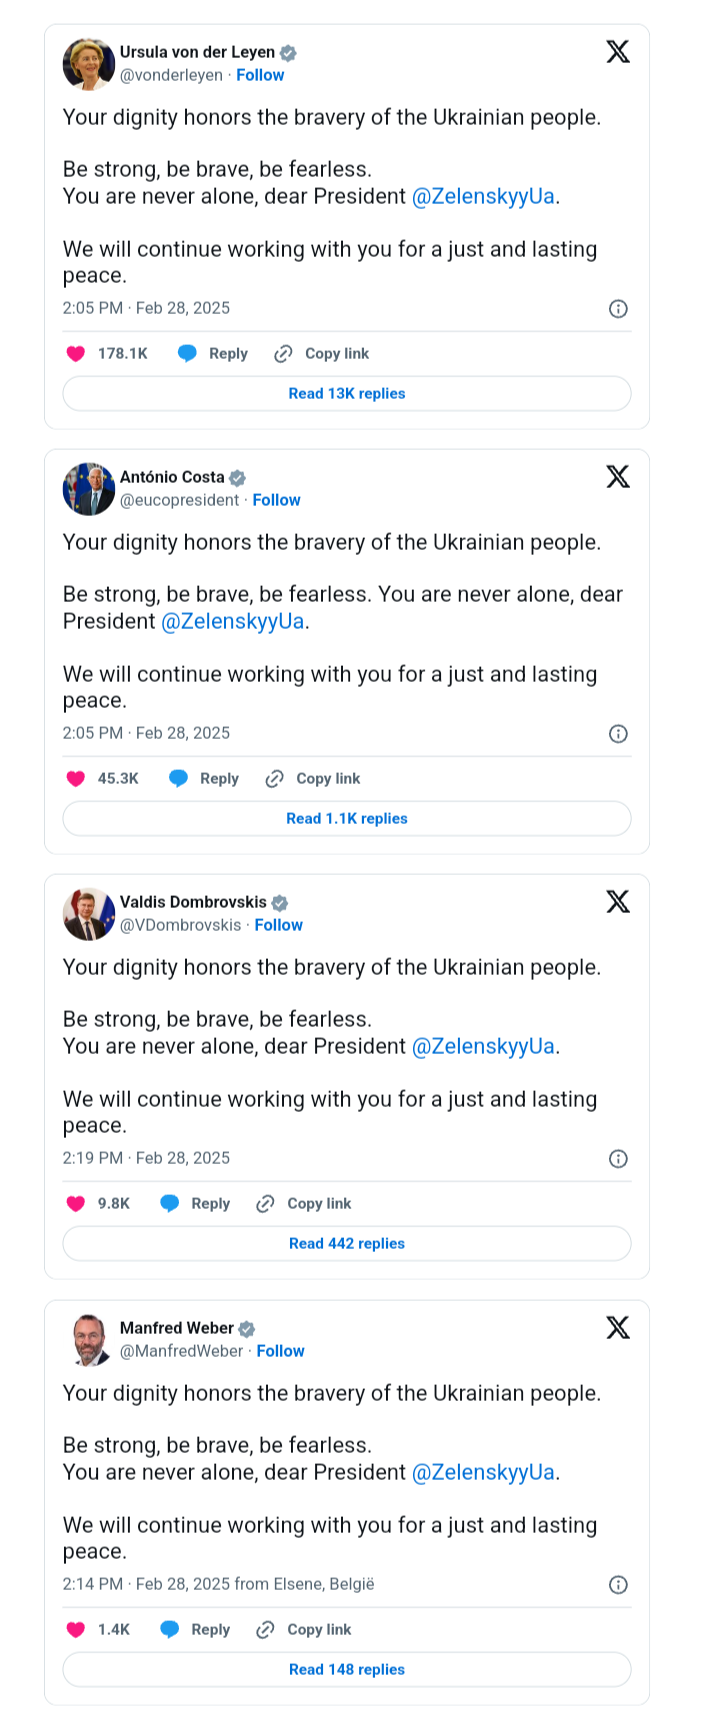Open @ZelenskyyUa mention in Costa's tweet
This screenshot has height=1715, width=725.
point(232,622)
